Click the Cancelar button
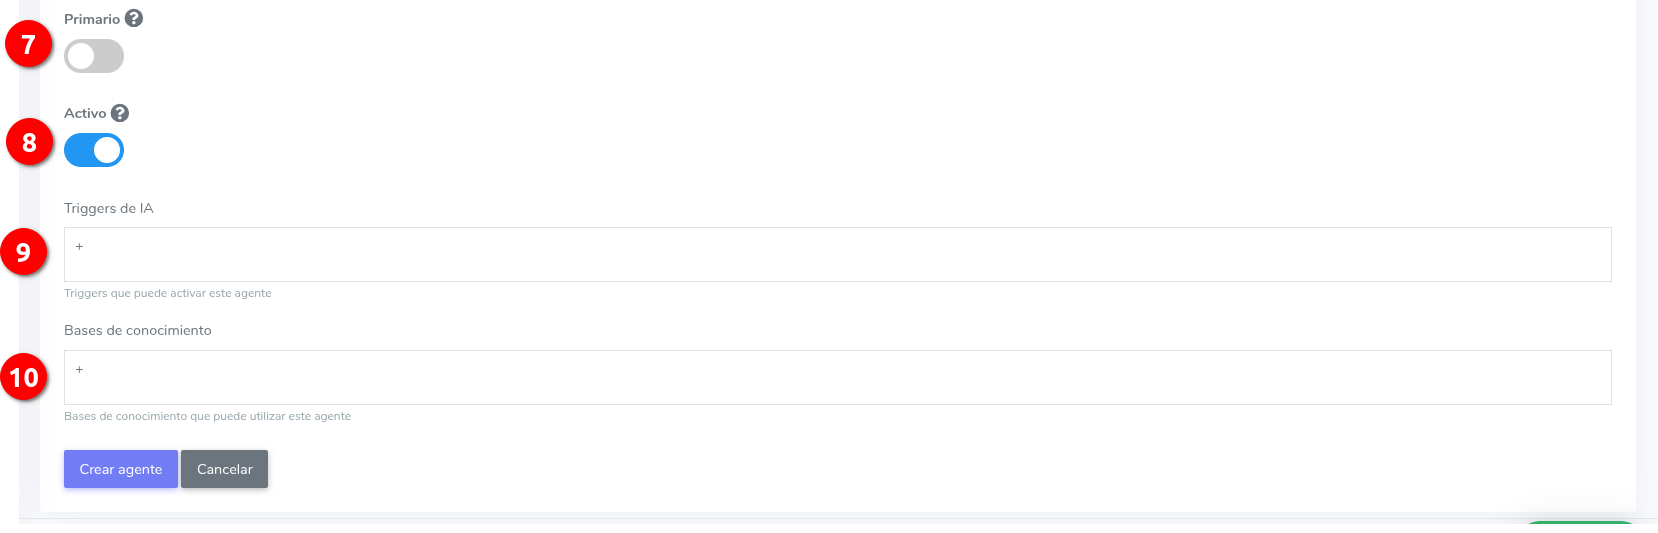The image size is (1658, 533). pyautogui.click(x=225, y=469)
